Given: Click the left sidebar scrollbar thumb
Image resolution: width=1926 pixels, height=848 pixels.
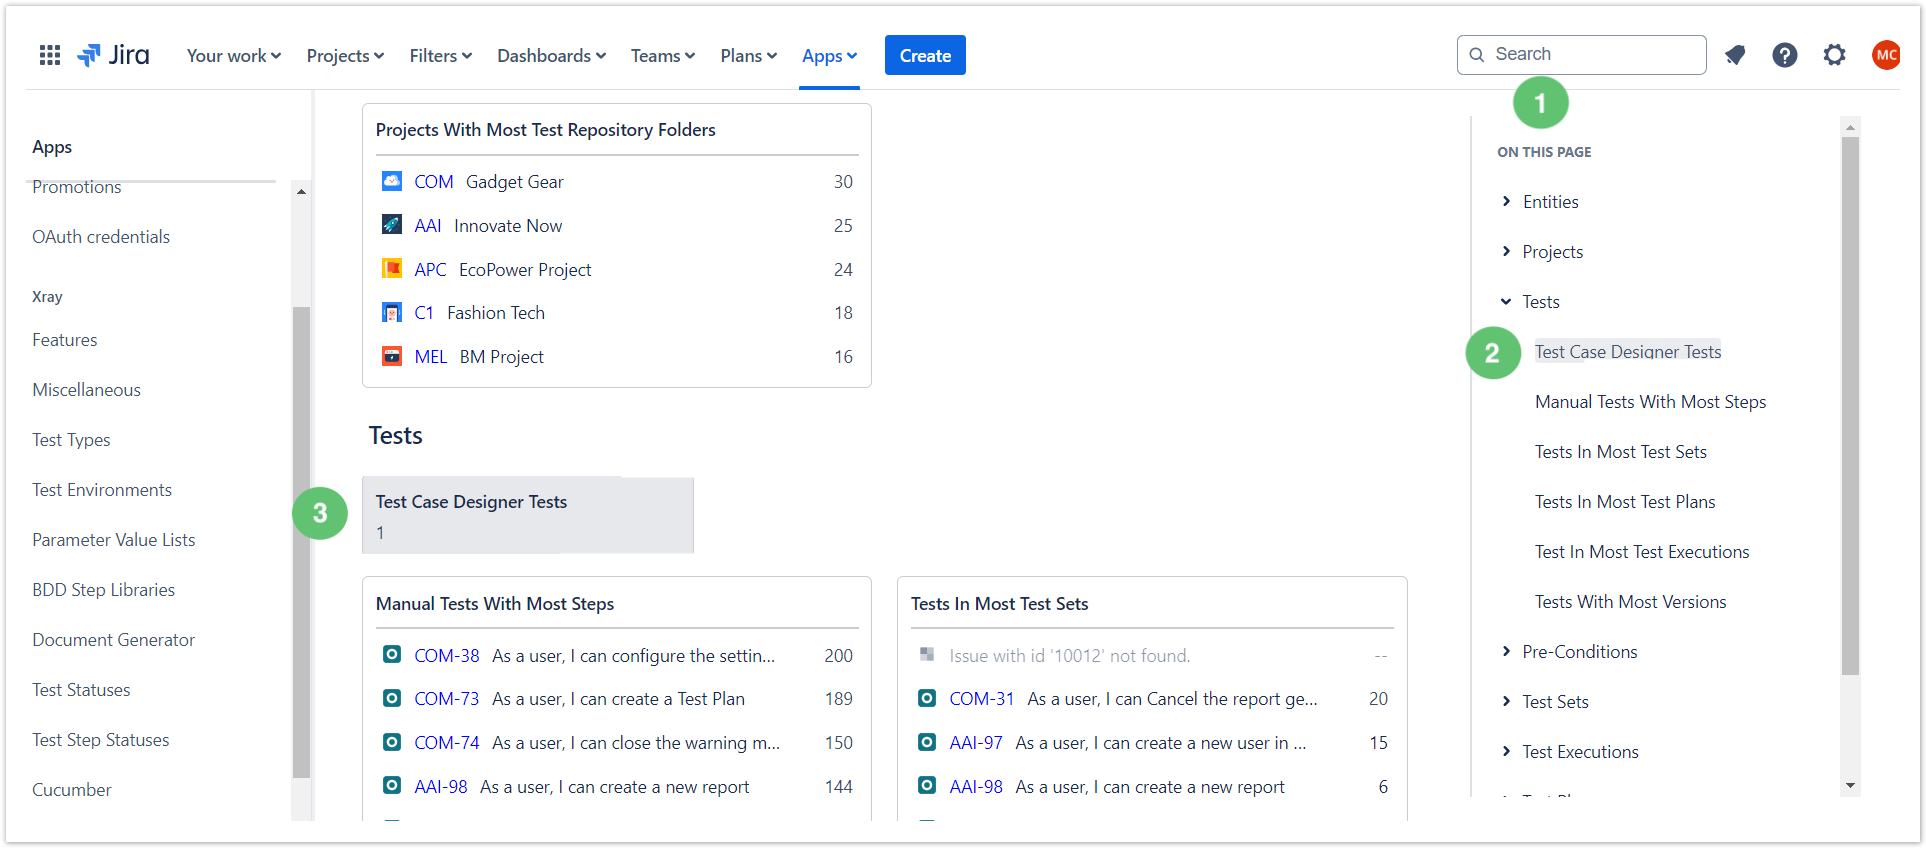Looking at the screenshot, I should click(x=301, y=541).
